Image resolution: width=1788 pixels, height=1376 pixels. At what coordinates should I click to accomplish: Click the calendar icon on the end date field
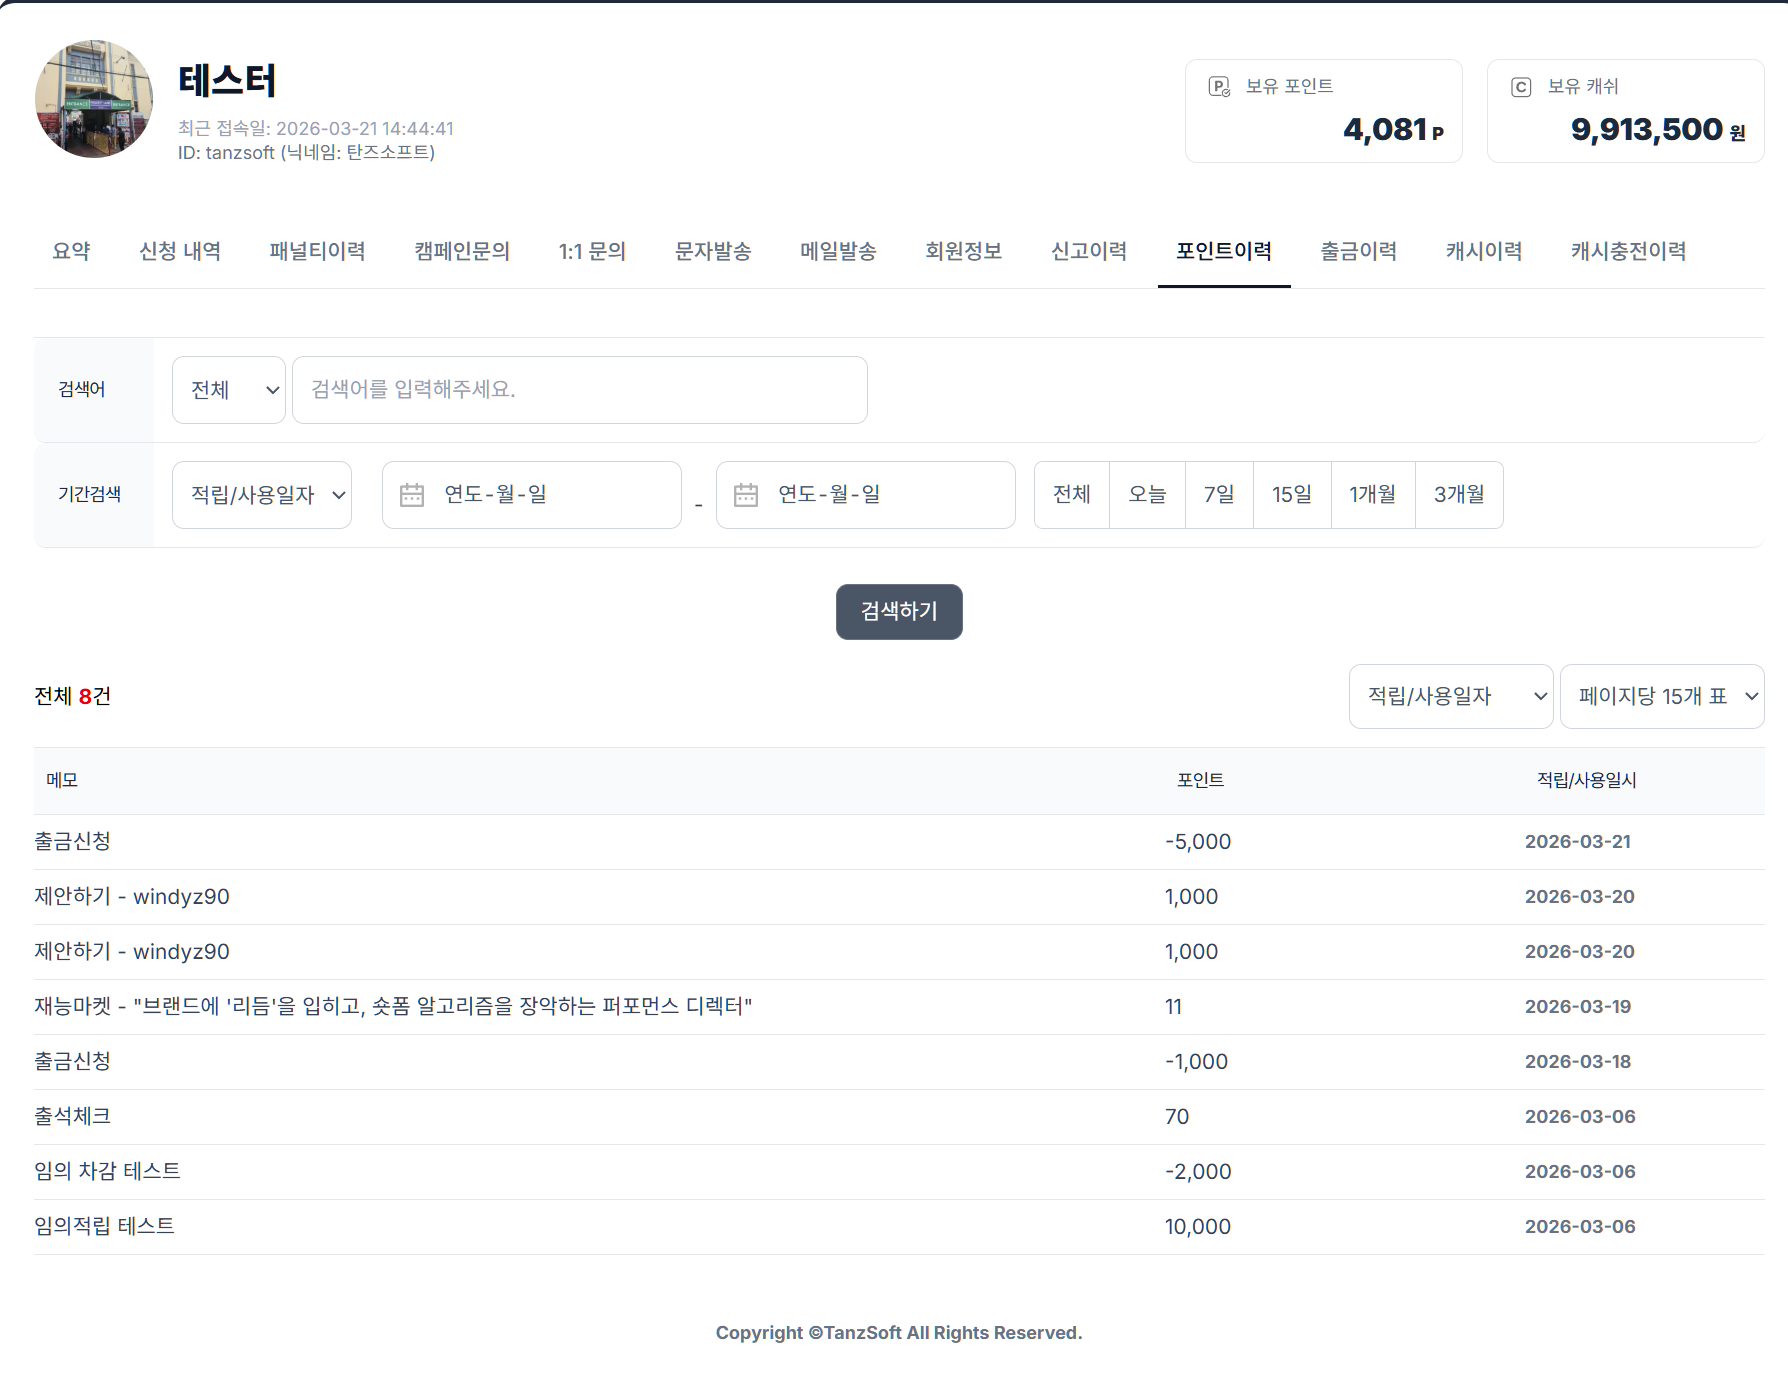tap(747, 494)
